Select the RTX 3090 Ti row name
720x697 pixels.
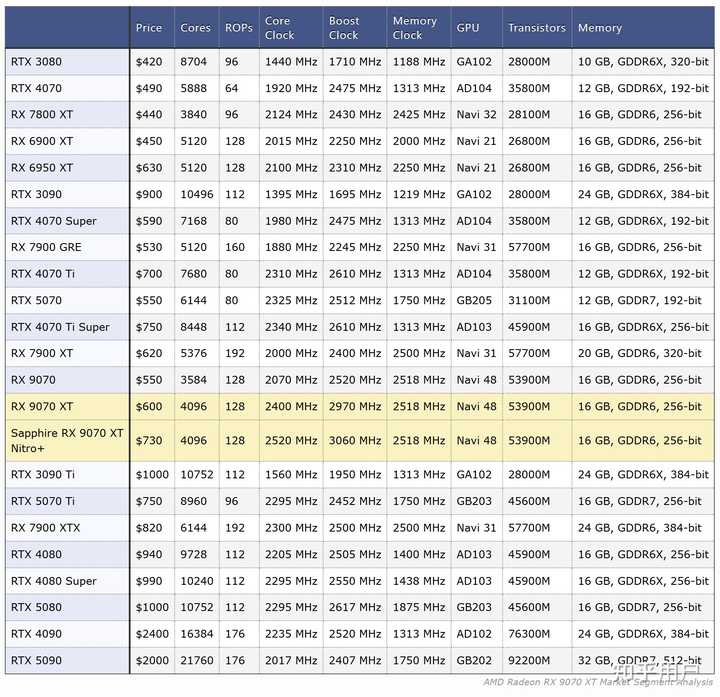tap(43, 474)
